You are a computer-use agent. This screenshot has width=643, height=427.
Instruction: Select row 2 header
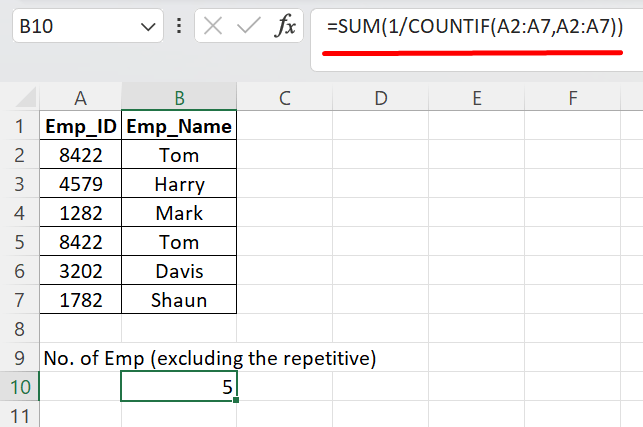[x=19, y=155]
